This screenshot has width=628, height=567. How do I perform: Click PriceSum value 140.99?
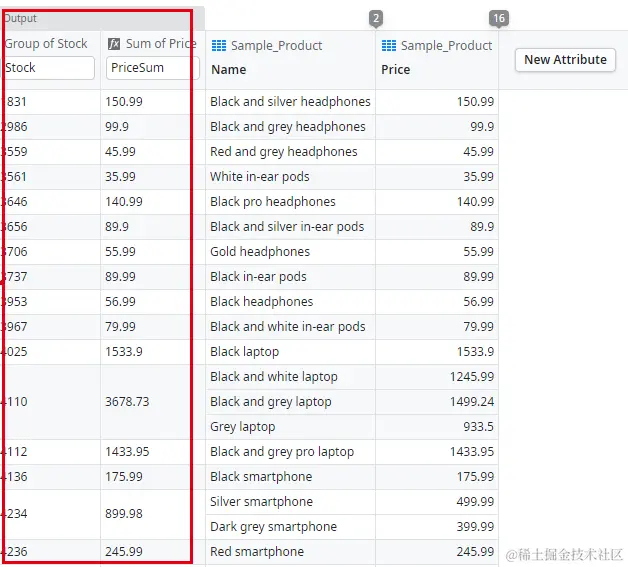[124, 202]
